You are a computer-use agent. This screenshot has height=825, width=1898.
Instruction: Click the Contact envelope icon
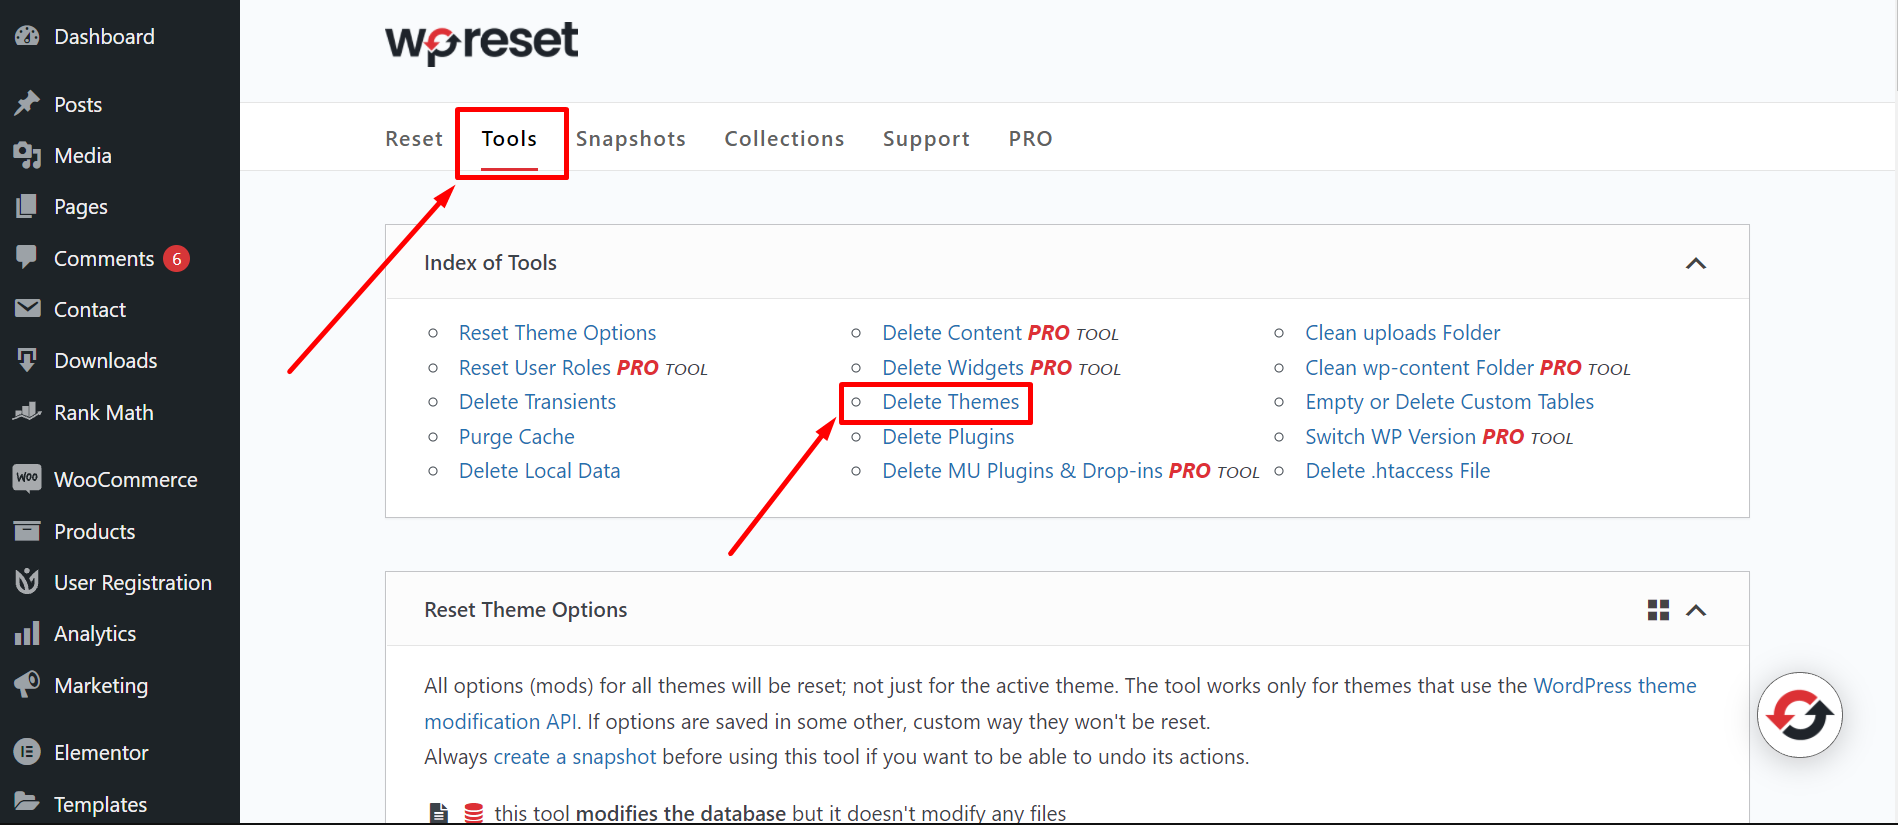pyautogui.click(x=27, y=308)
